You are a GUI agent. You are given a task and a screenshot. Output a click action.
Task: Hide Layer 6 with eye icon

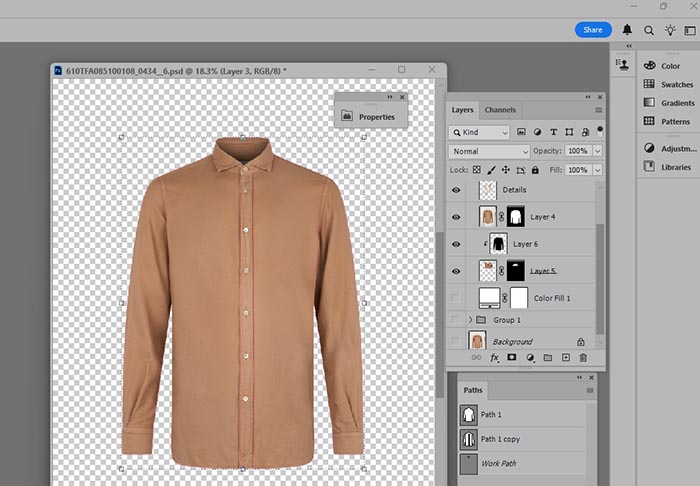pyautogui.click(x=456, y=245)
